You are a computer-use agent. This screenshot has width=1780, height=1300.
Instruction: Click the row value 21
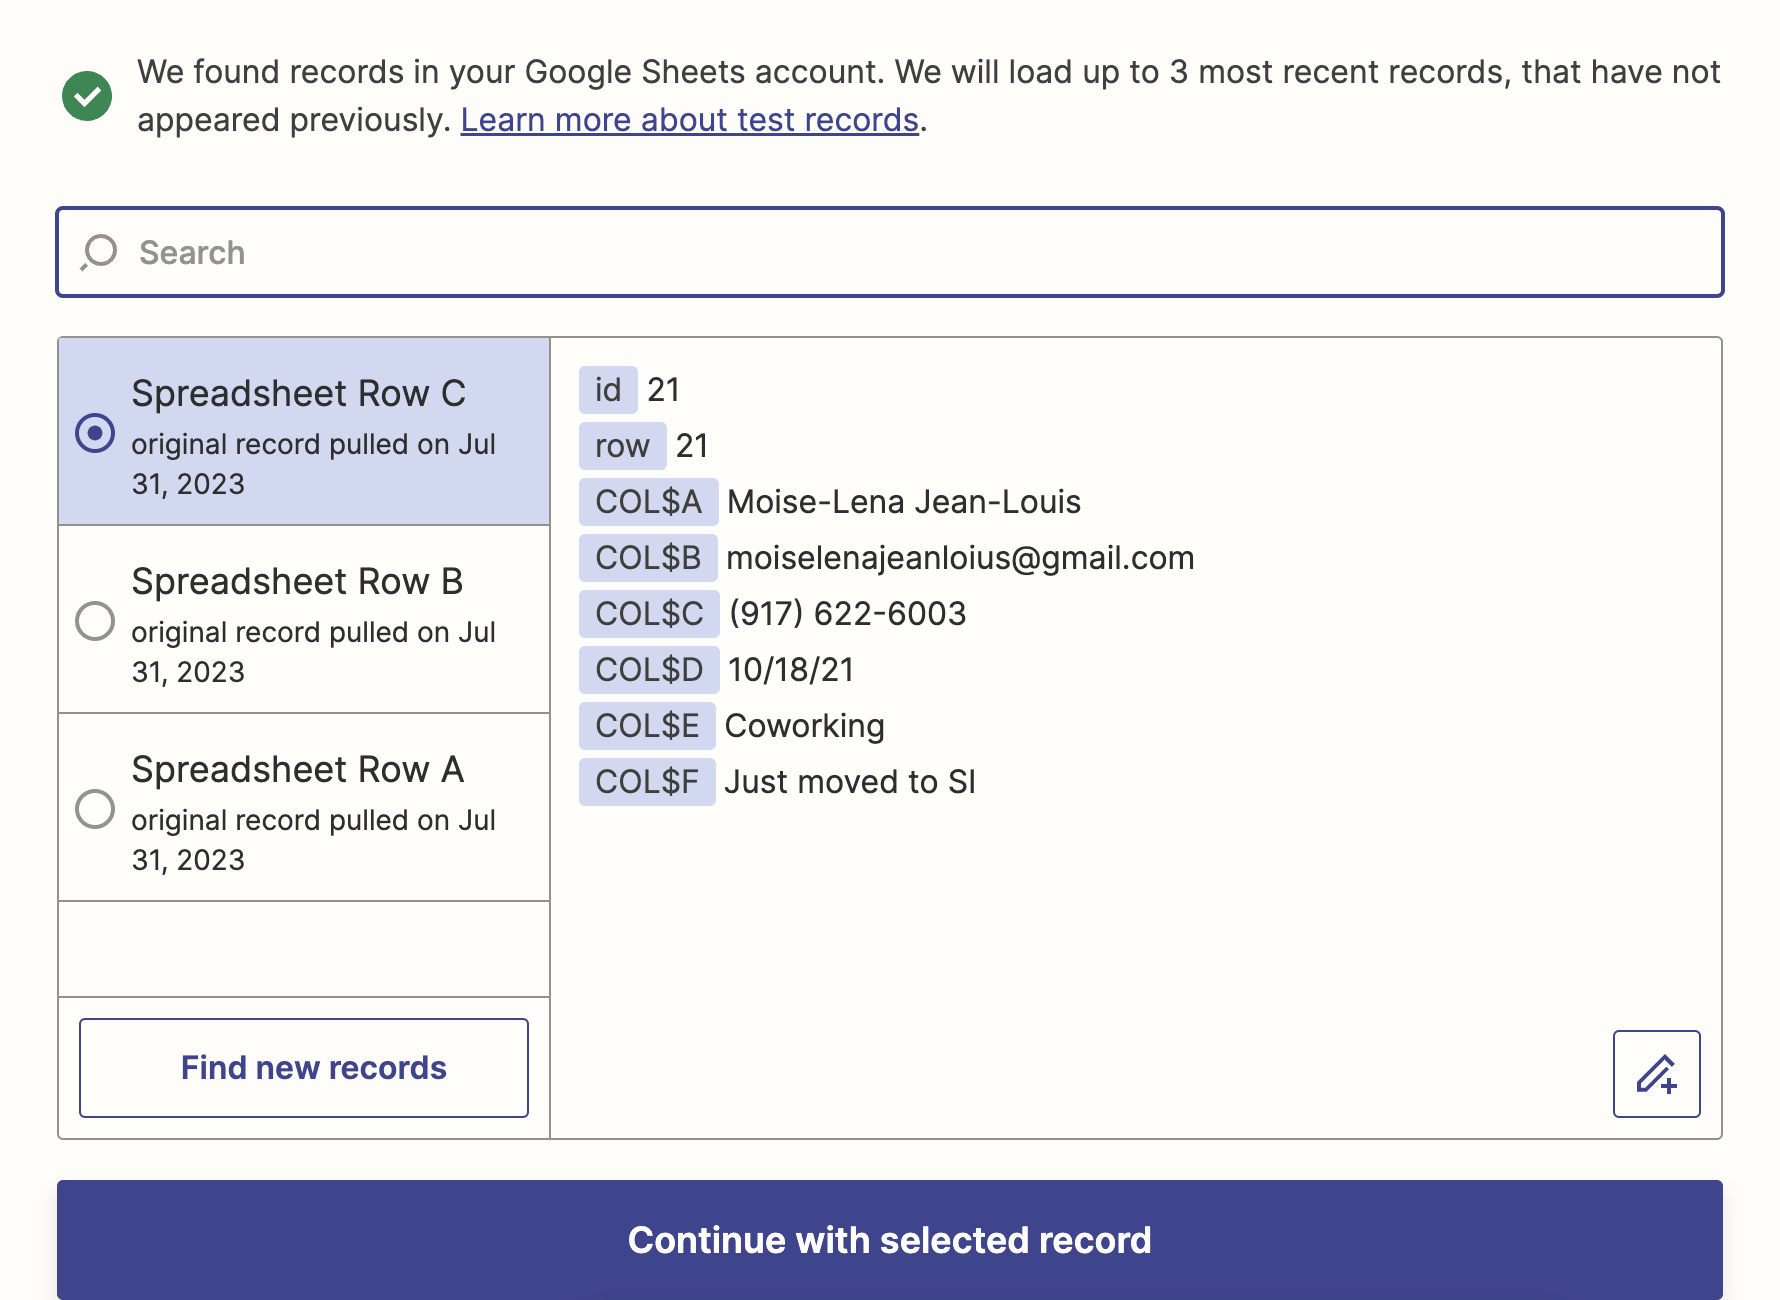(x=692, y=446)
